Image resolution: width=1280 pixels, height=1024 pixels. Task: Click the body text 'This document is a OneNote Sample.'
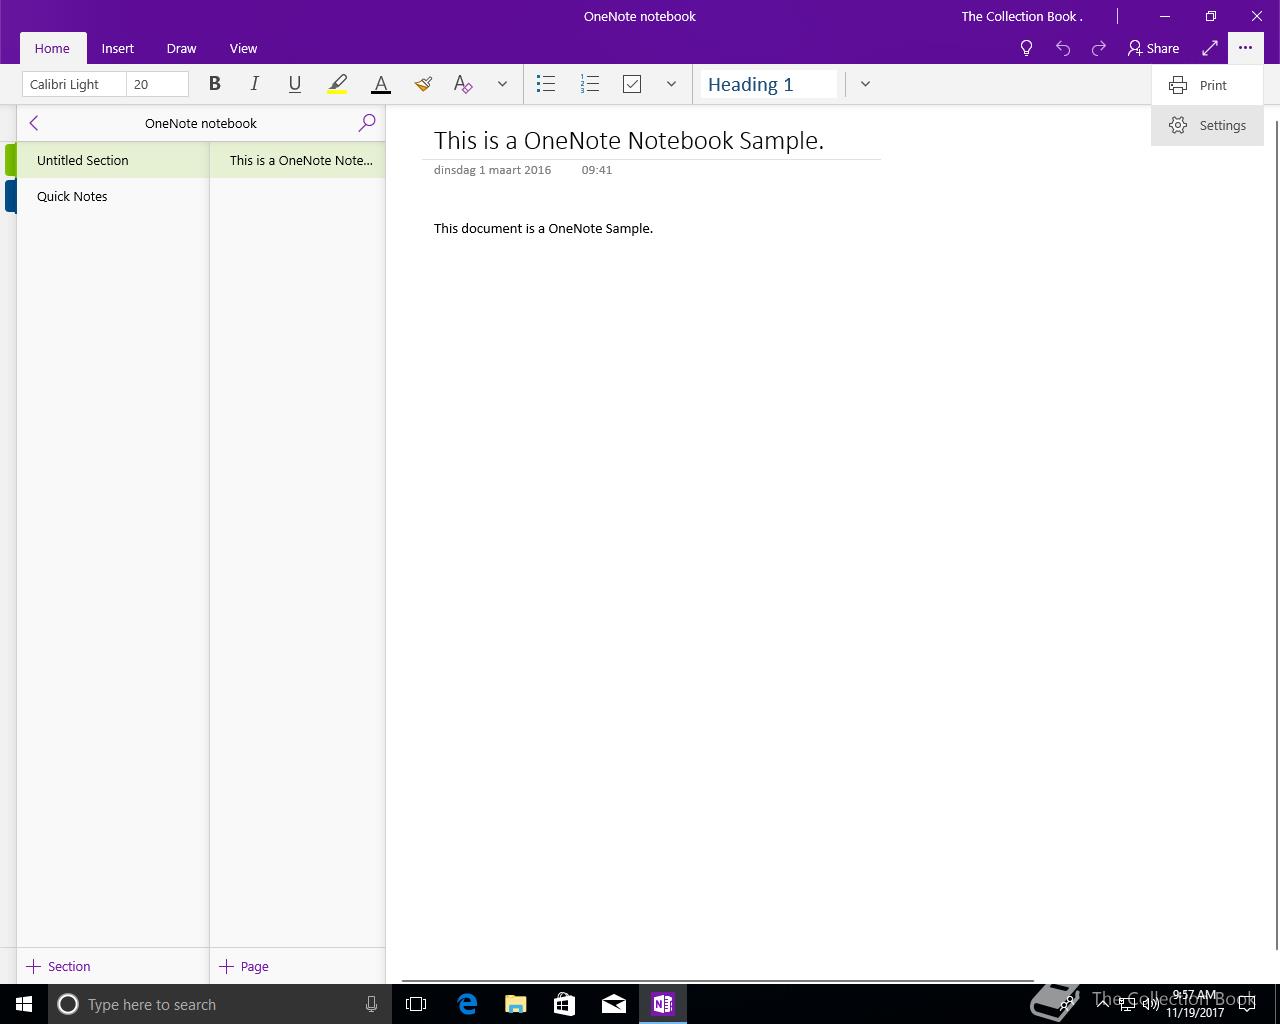(x=543, y=228)
